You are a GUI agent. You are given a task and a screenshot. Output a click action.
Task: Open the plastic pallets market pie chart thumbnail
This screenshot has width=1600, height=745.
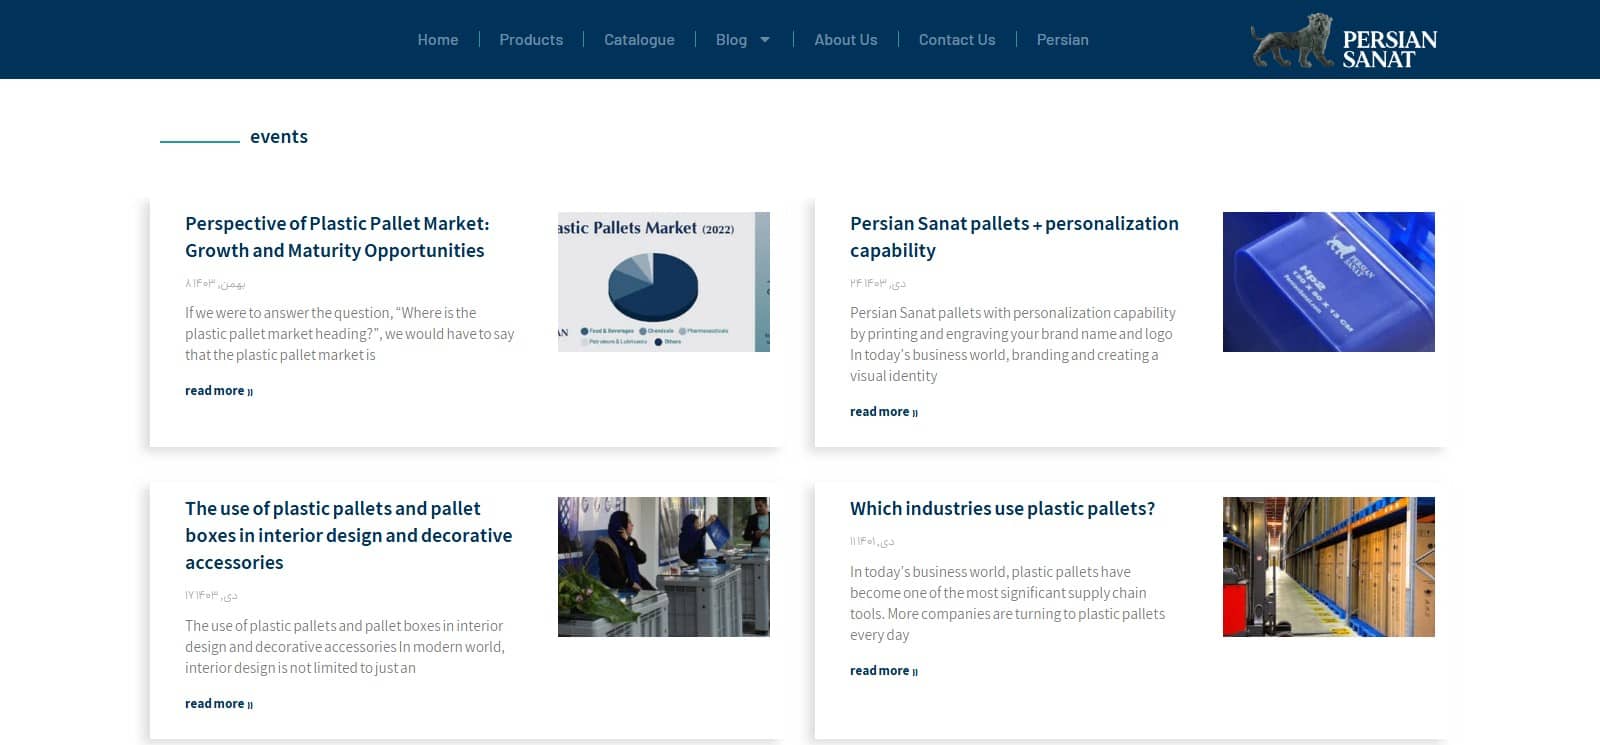point(663,282)
